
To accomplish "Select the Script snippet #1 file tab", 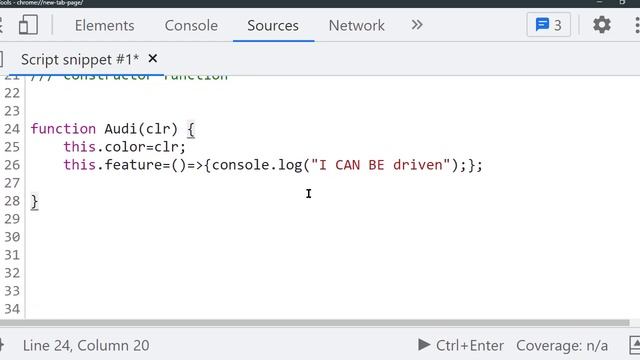I will point(80,60).
